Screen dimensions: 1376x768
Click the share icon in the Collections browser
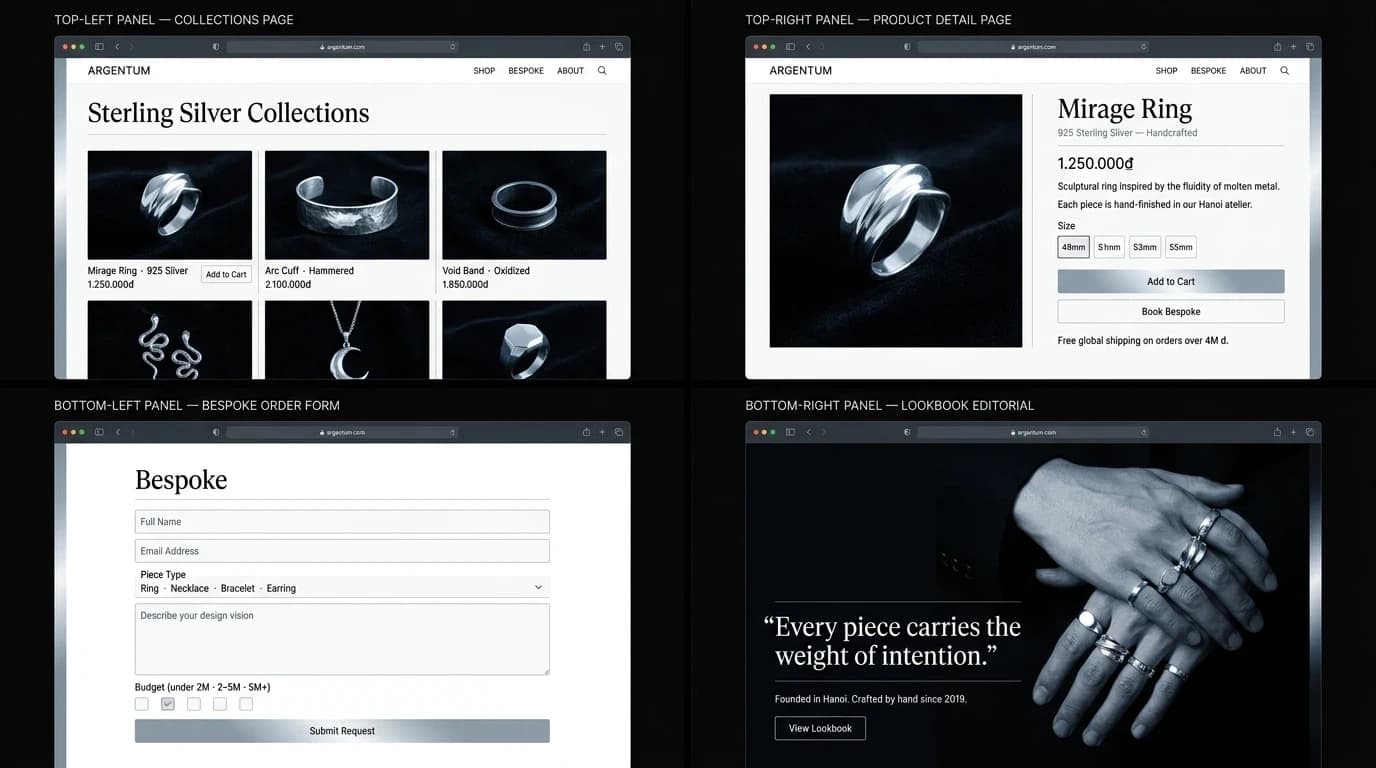586,47
